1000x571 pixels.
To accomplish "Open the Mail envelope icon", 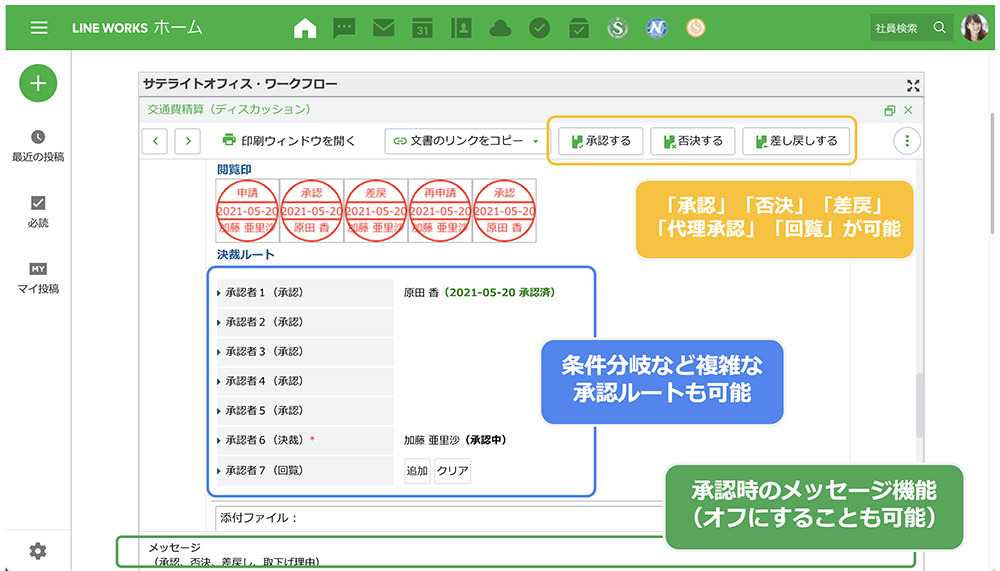I will pos(383,28).
